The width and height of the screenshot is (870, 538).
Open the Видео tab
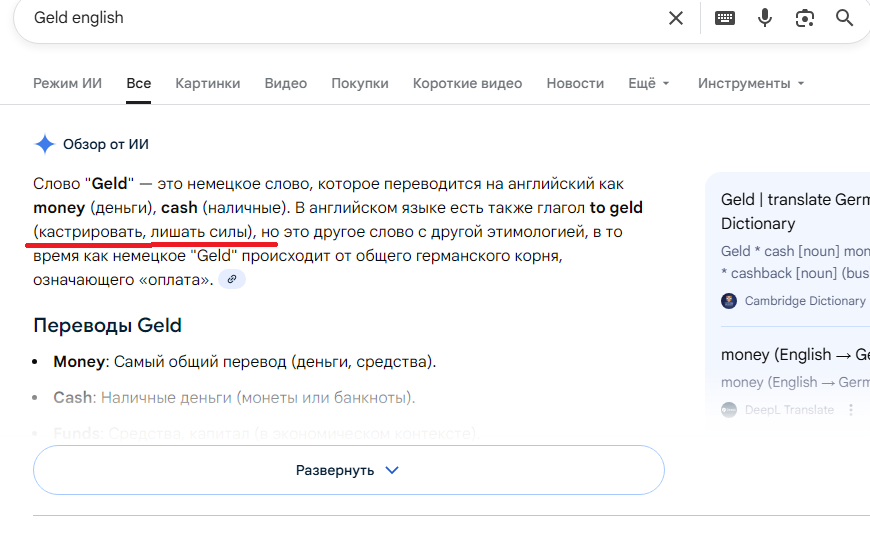286,83
